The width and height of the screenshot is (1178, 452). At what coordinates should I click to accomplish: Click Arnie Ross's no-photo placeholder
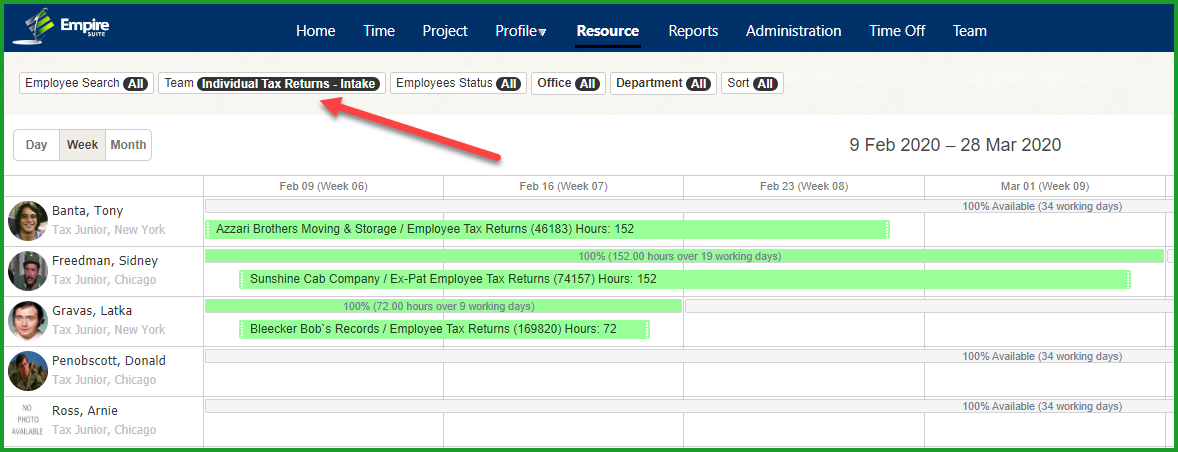pyautogui.click(x=28, y=420)
